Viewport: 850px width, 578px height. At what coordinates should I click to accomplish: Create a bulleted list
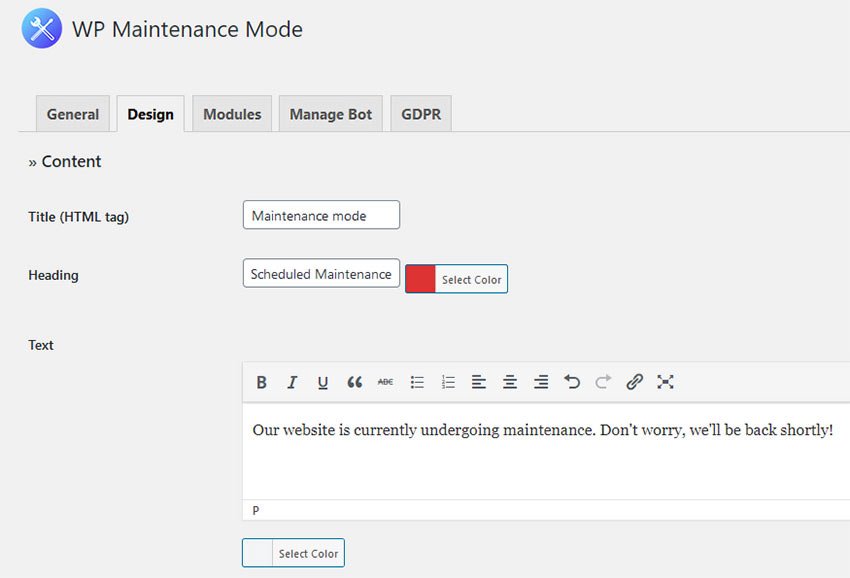(417, 382)
